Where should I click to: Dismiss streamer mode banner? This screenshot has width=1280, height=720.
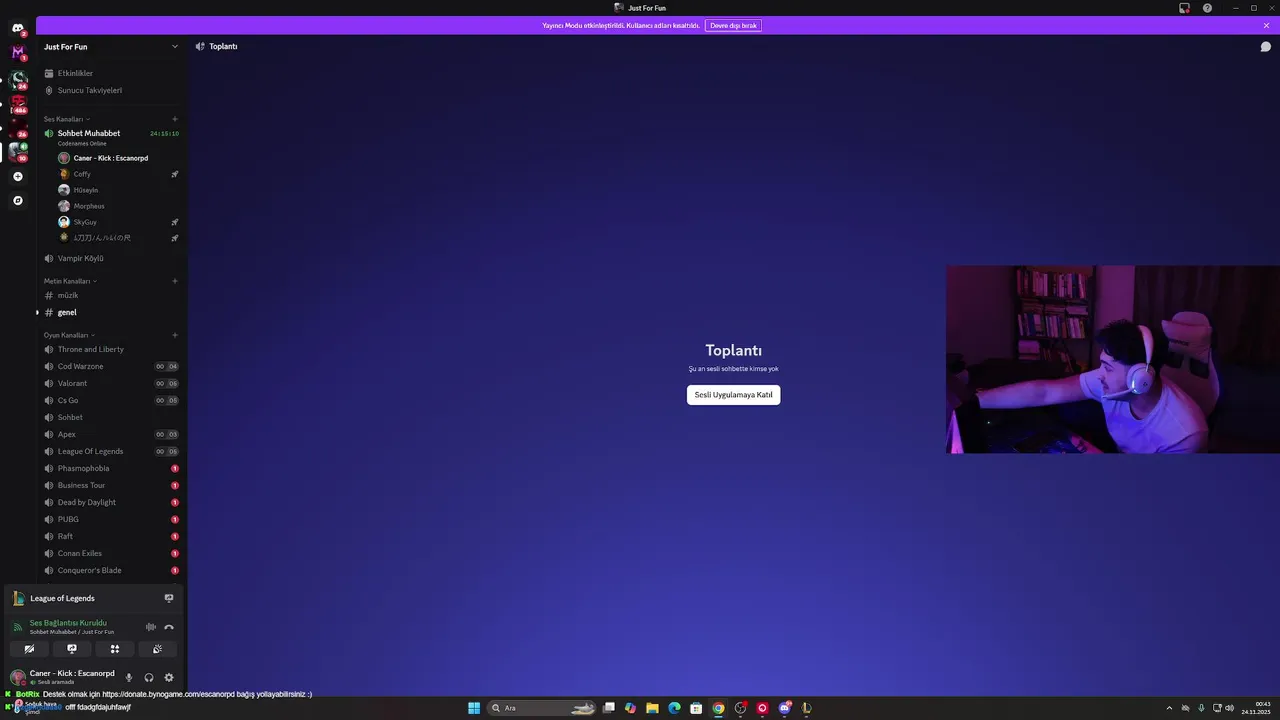[1266, 25]
